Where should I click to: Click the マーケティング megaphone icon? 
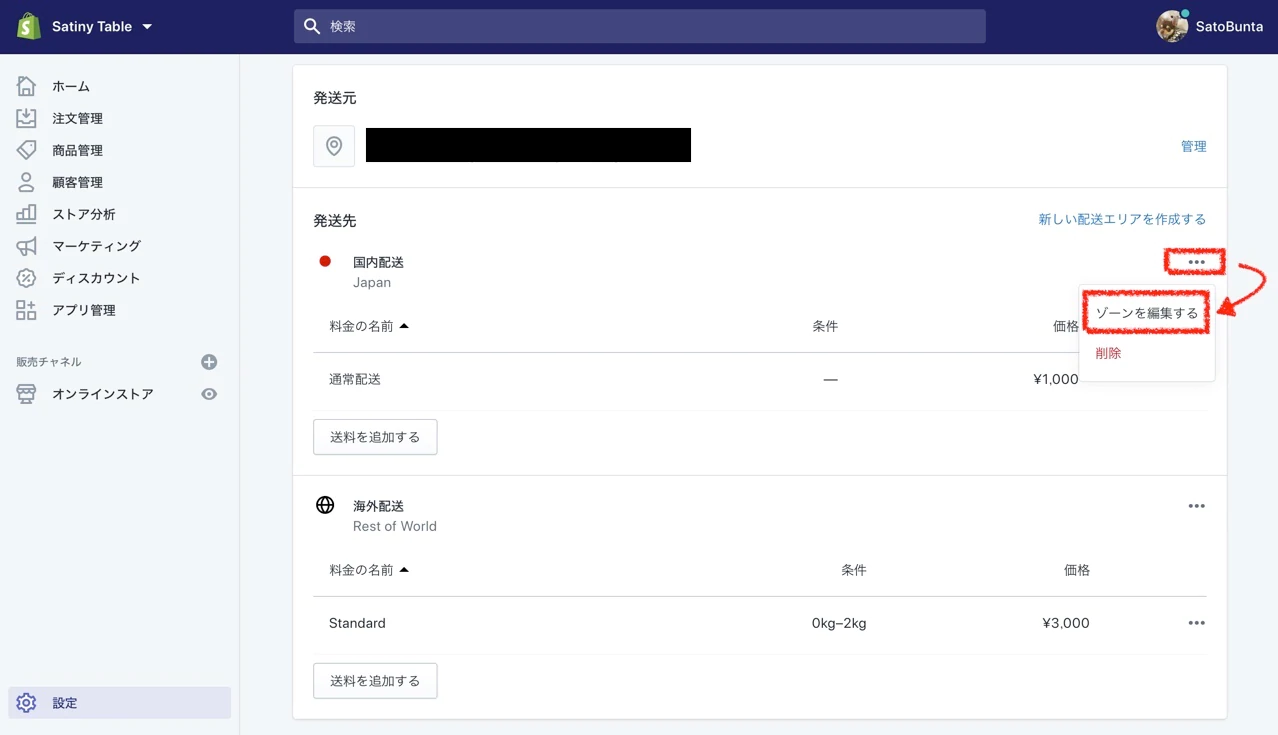click(26, 246)
